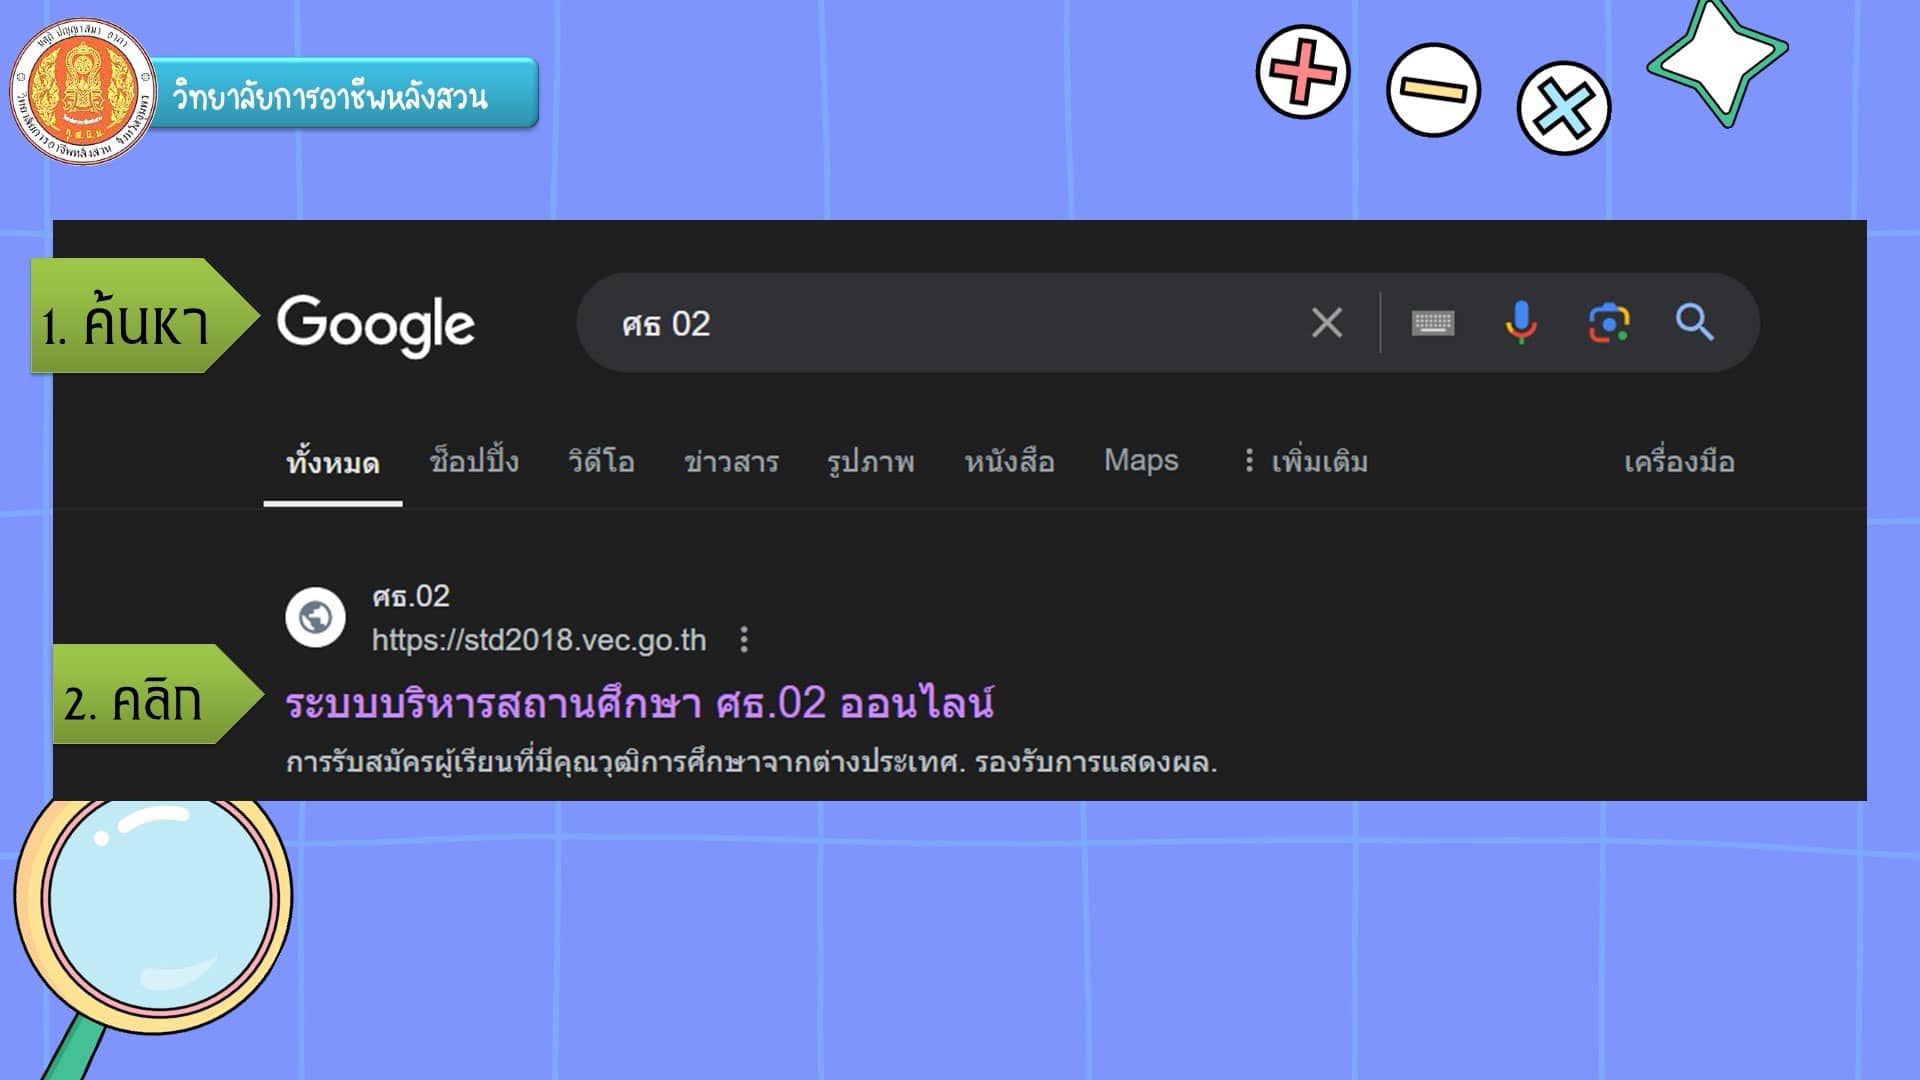Expand the เพิ่มเติม more menu
This screenshot has width=1920, height=1080.
[x=1306, y=461]
